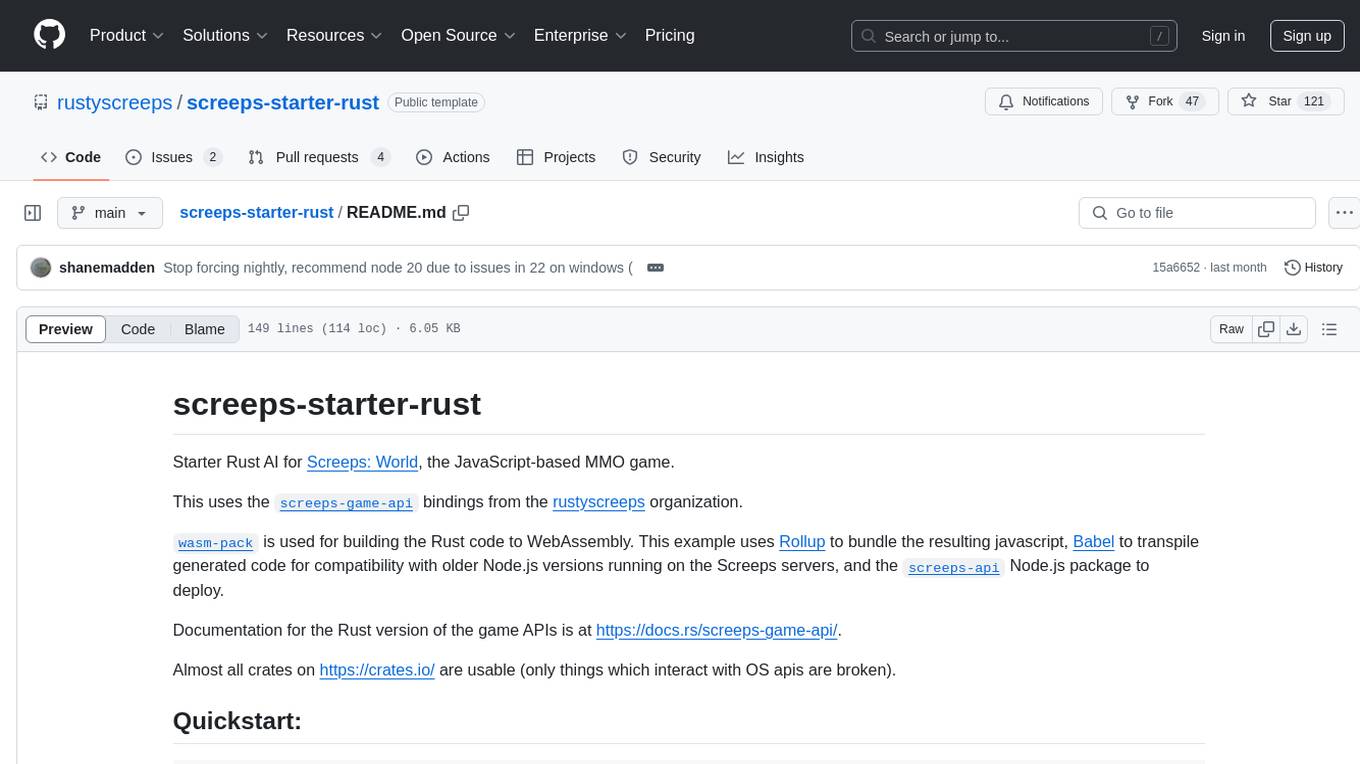Open the Rollup link
This screenshot has width=1360, height=764.
(x=802, y=542)
